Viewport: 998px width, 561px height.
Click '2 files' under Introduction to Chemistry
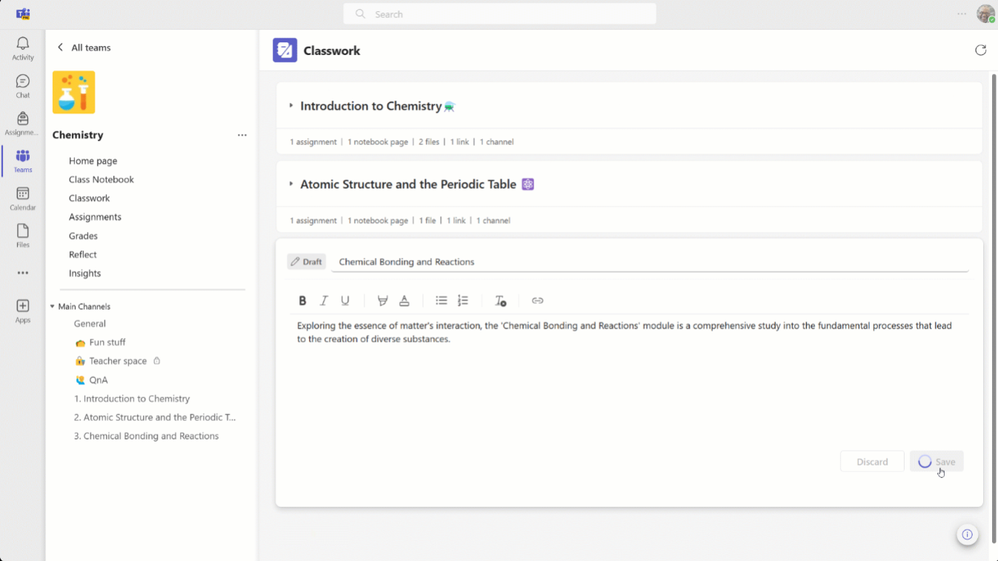tap(429, 142)
